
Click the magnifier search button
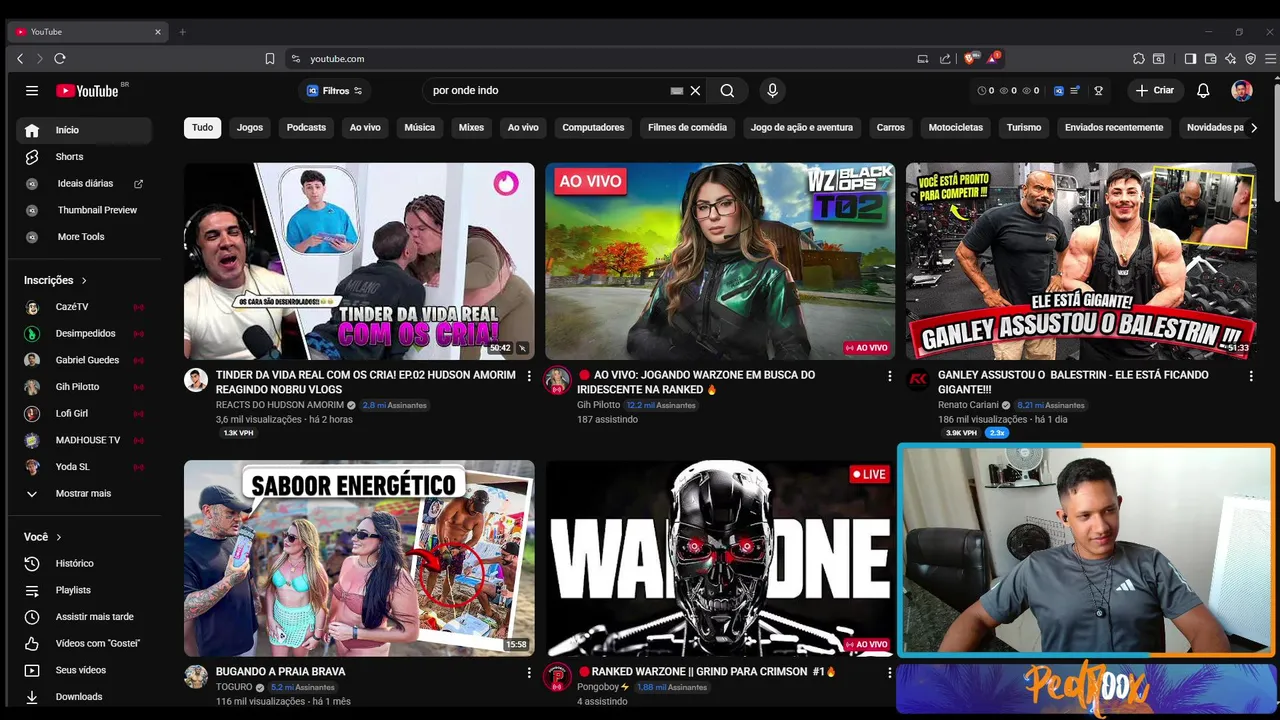pos(727,91)
